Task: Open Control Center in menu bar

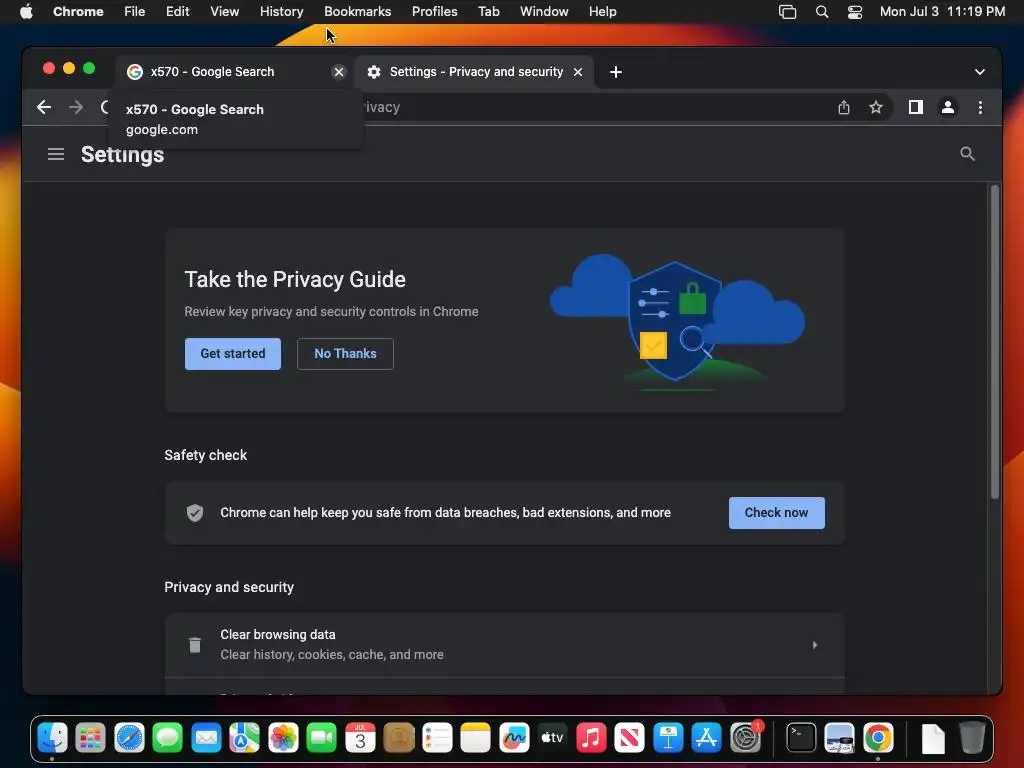Action: pyautogui.click(x=855, y=12)
